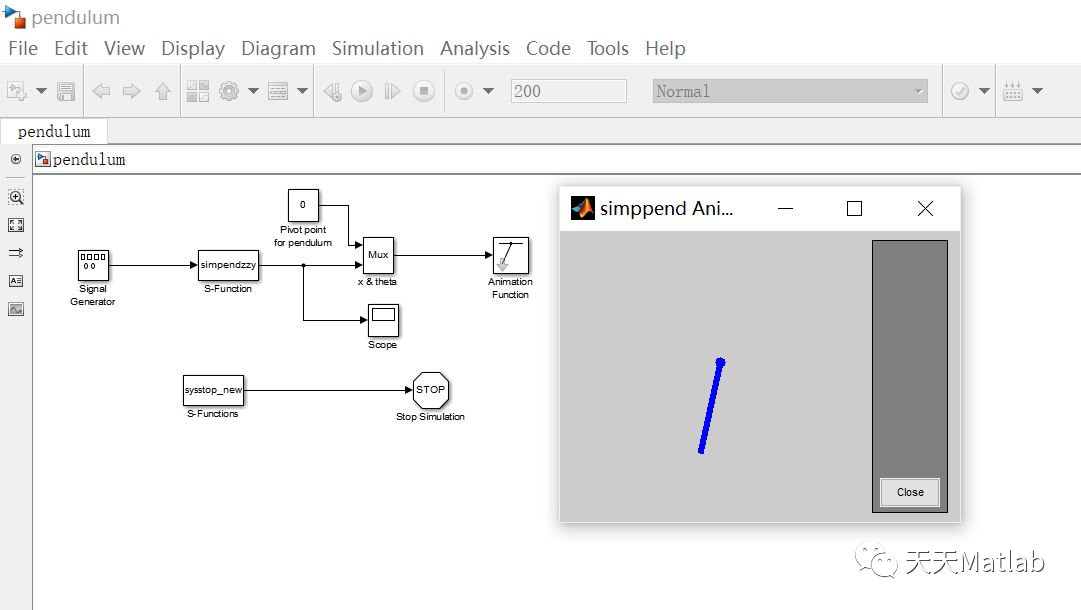Open the Code menu
Viewport: 1081px width, 610px height.
coord(548,48)
